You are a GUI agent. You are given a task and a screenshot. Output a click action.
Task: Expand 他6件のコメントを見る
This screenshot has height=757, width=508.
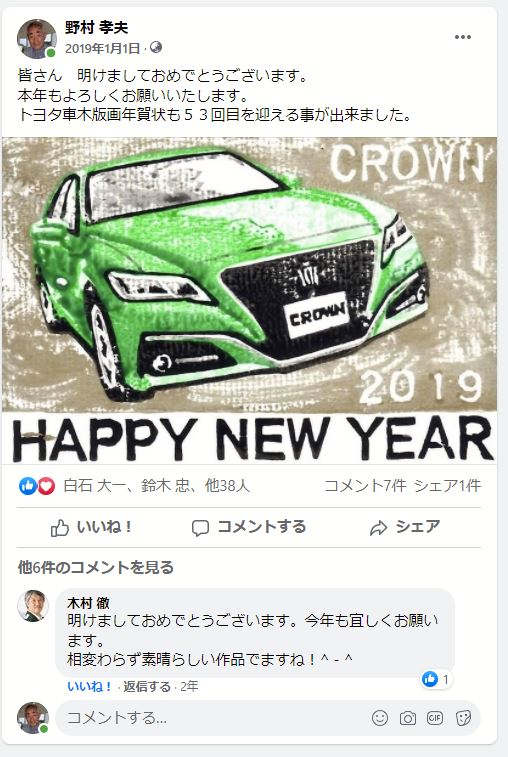96,567
